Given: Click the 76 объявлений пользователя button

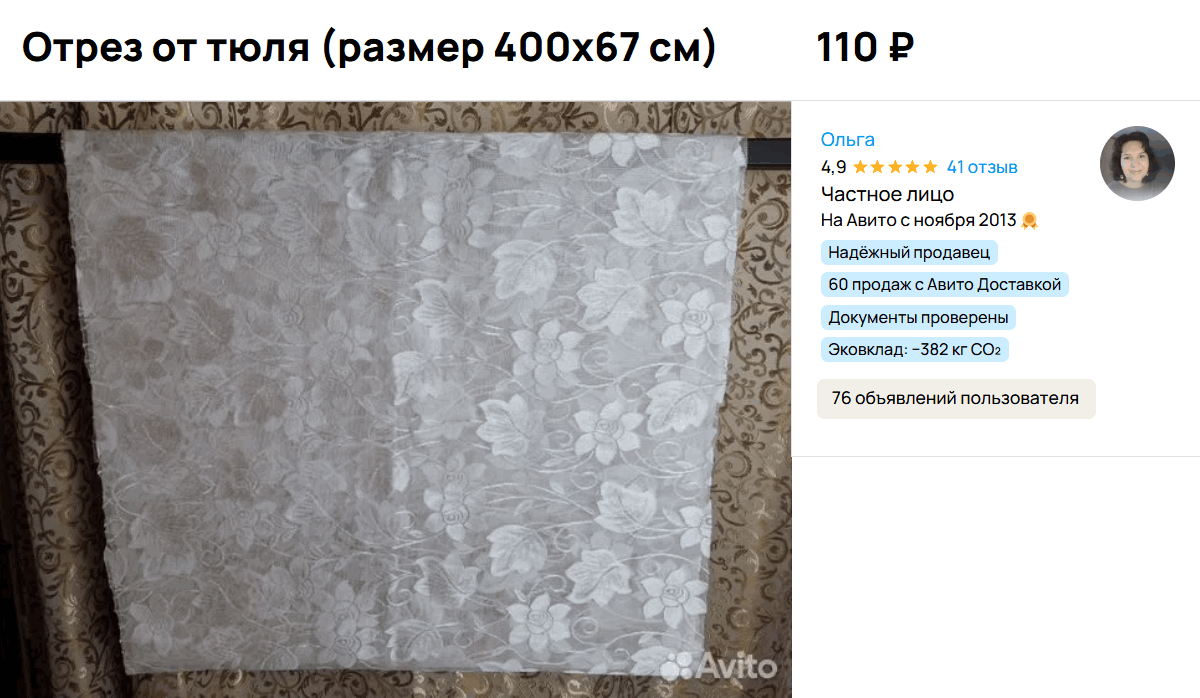Looking at the screenshot, I should 956,398.
